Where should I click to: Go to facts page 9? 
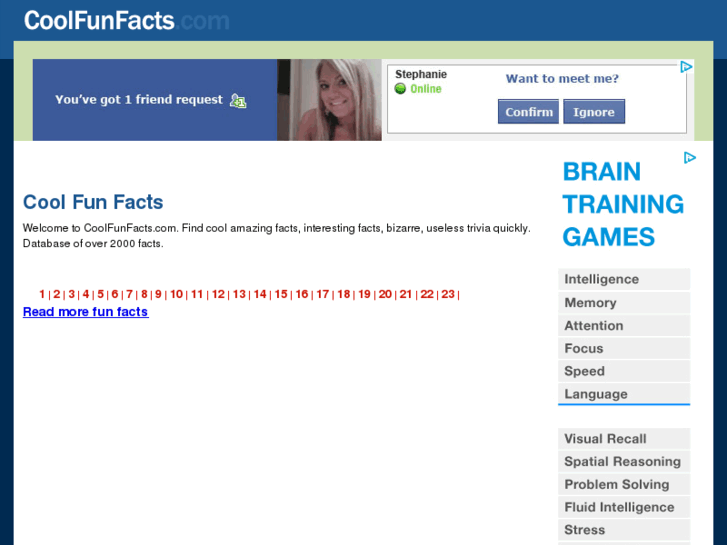[x=158, y=294]
